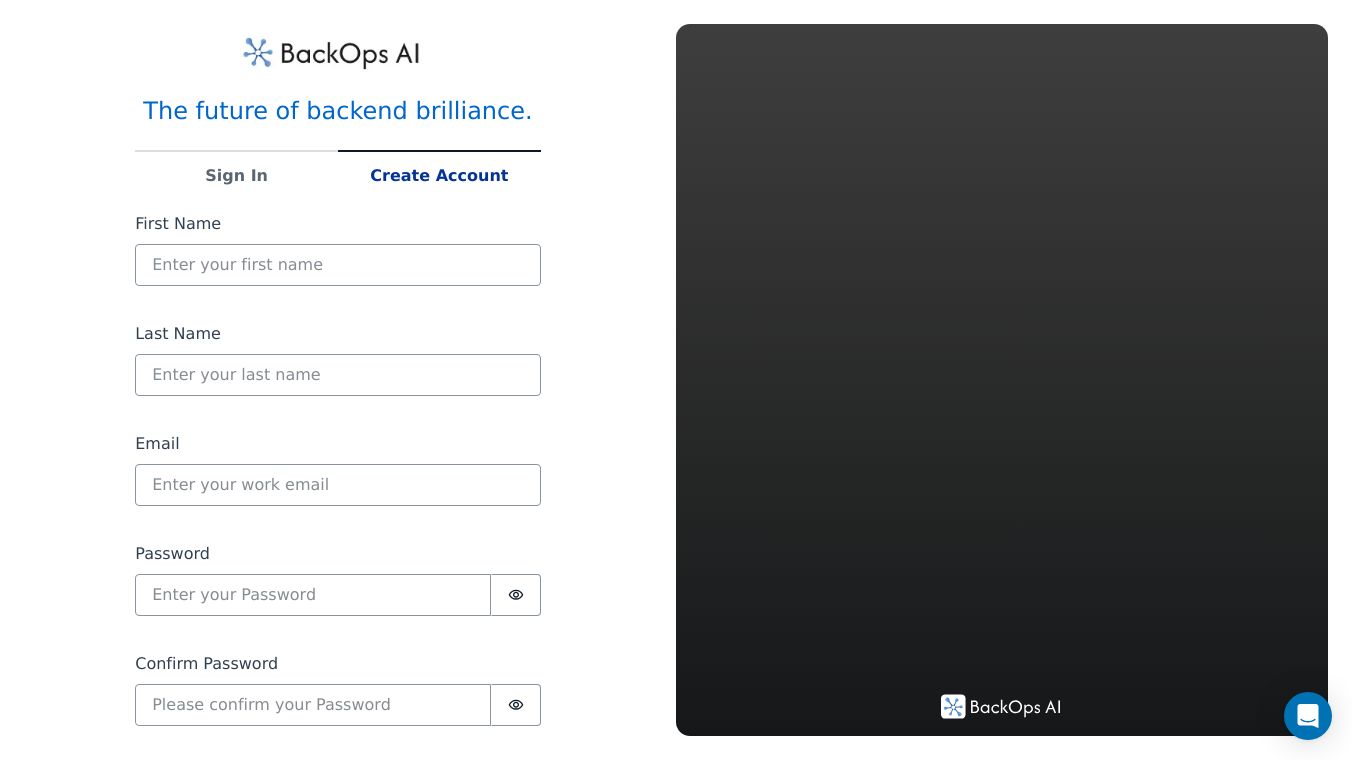Click the BackOps AI header wordmark text
Screen dimensions: 1352x760
point(350,54)
